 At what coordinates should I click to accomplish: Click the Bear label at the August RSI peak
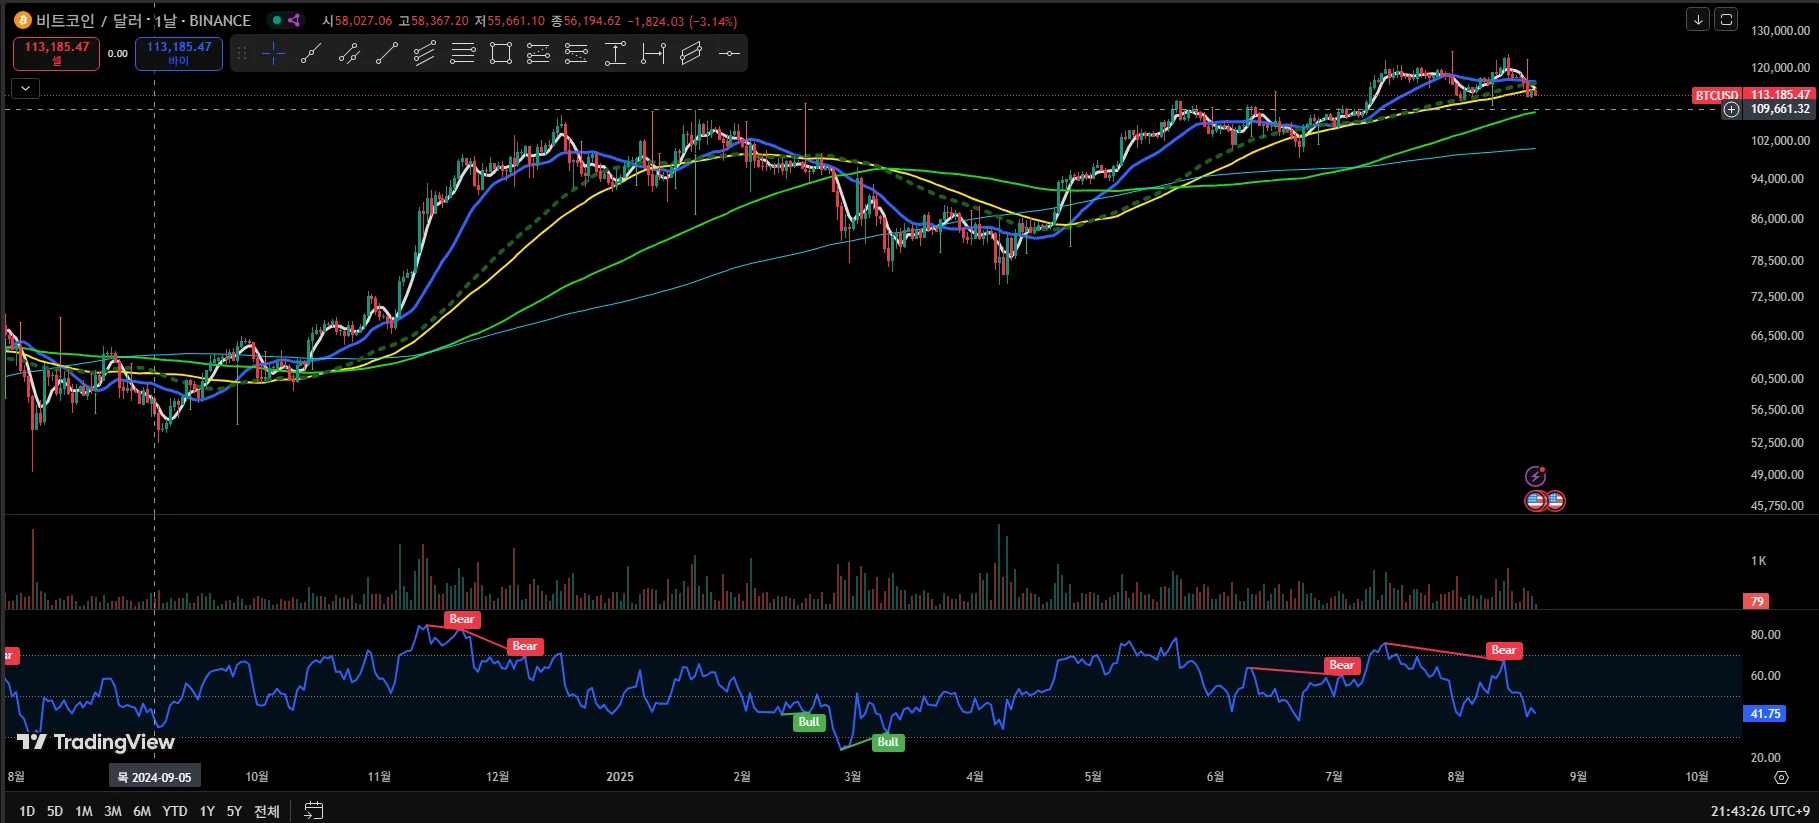pyautogui.click(x=1504, y=650)
